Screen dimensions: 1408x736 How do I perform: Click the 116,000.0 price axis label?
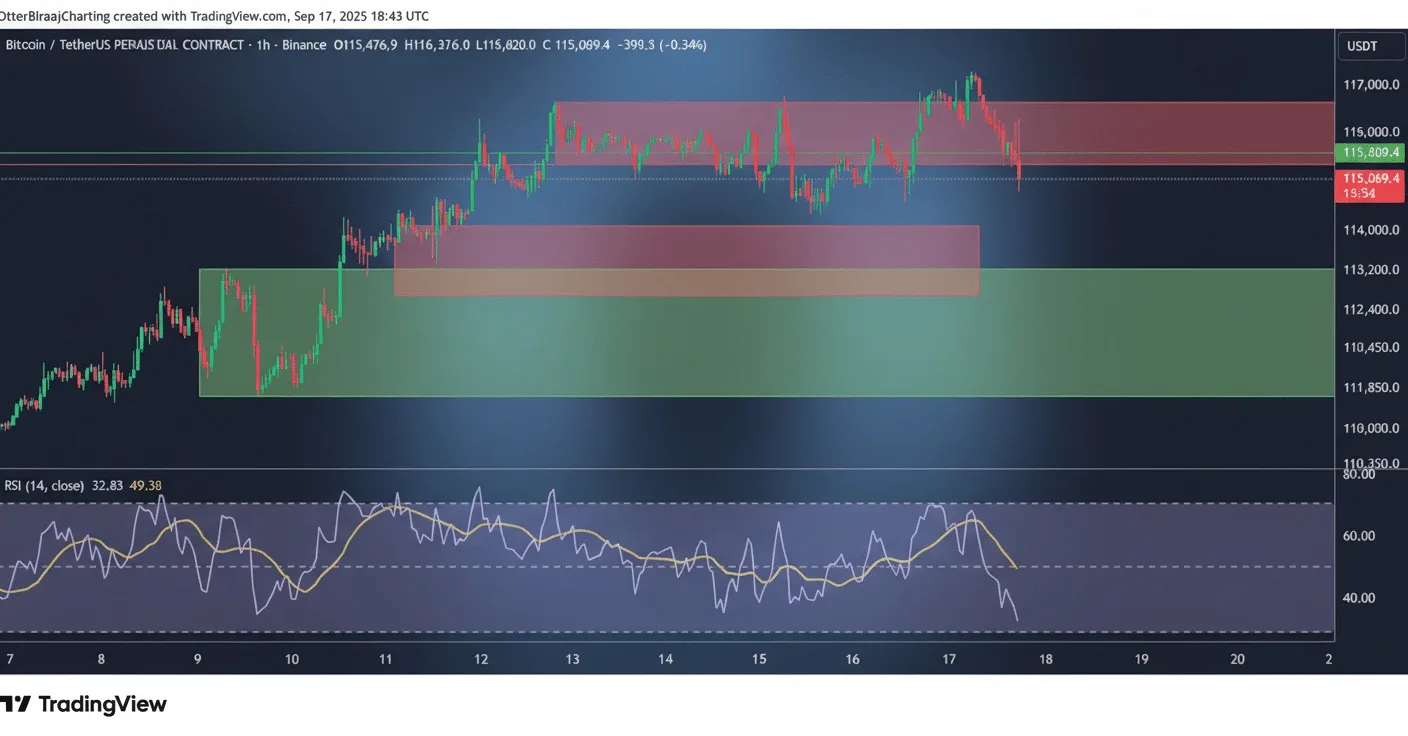[1370, 132]
